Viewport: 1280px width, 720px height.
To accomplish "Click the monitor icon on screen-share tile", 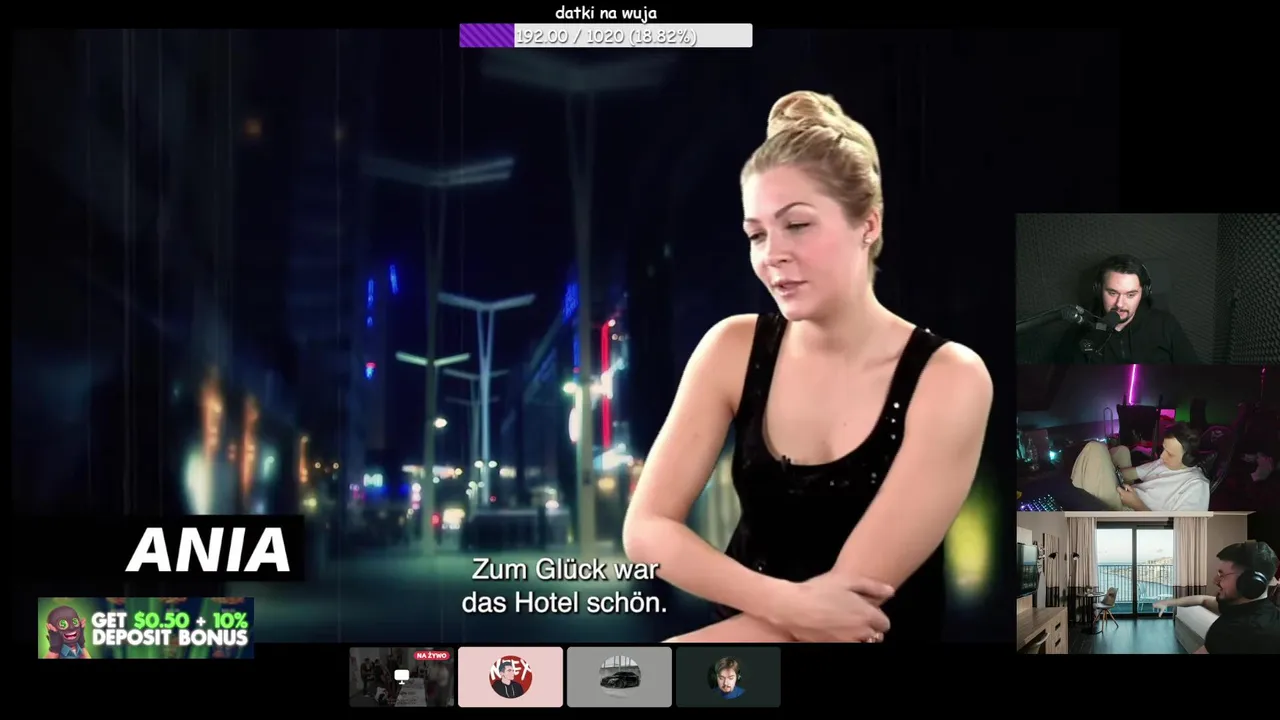I will [x=401, y=677].
